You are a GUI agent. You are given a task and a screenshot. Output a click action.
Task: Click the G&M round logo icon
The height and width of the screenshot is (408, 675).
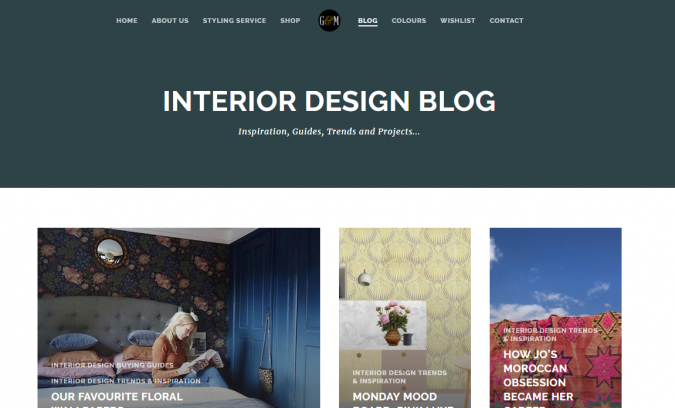329,20
